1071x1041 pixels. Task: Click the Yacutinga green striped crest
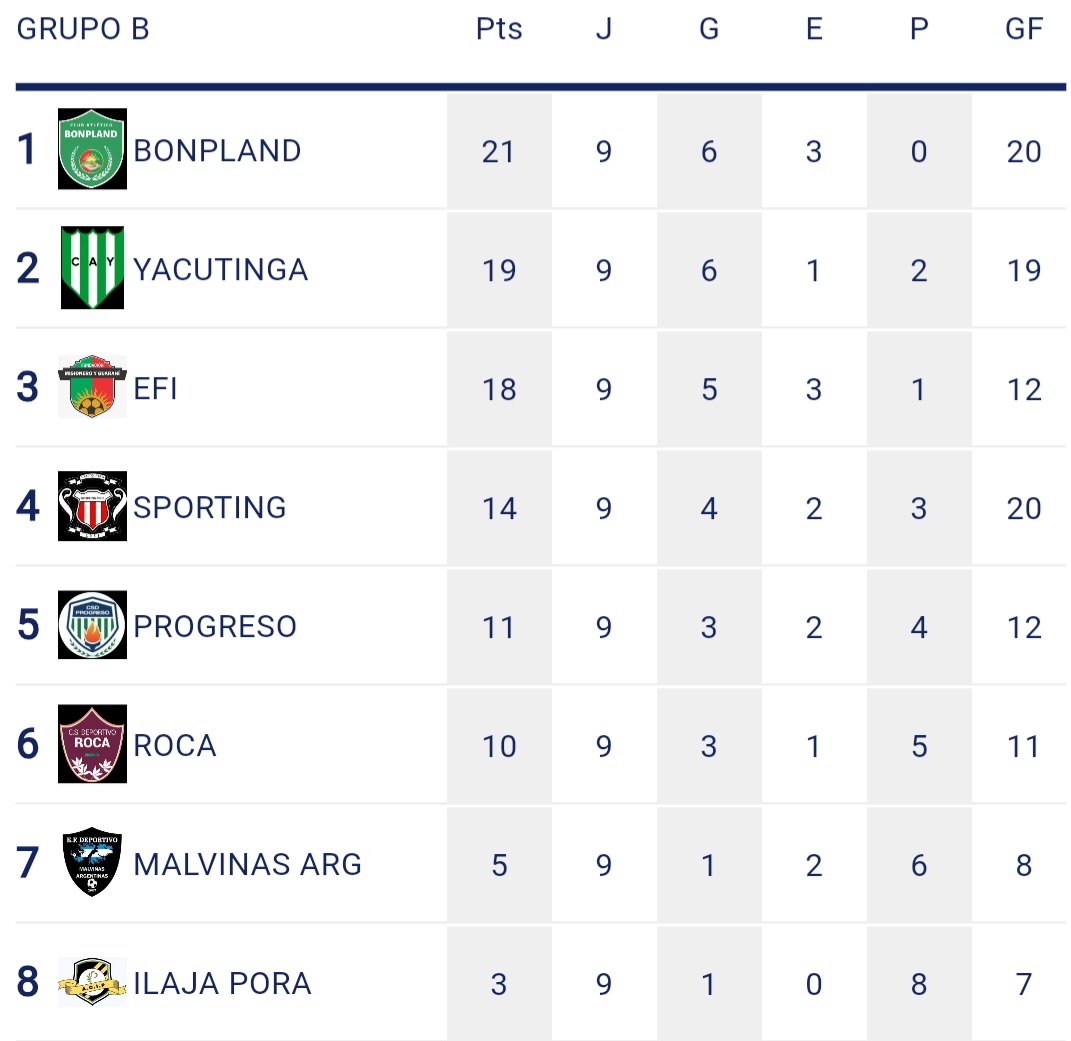92,268
